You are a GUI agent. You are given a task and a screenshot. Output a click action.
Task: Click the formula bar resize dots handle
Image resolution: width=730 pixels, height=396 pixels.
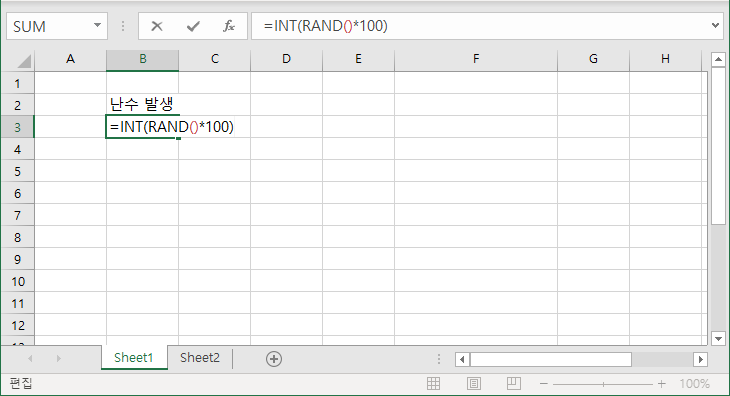[123, 26]
